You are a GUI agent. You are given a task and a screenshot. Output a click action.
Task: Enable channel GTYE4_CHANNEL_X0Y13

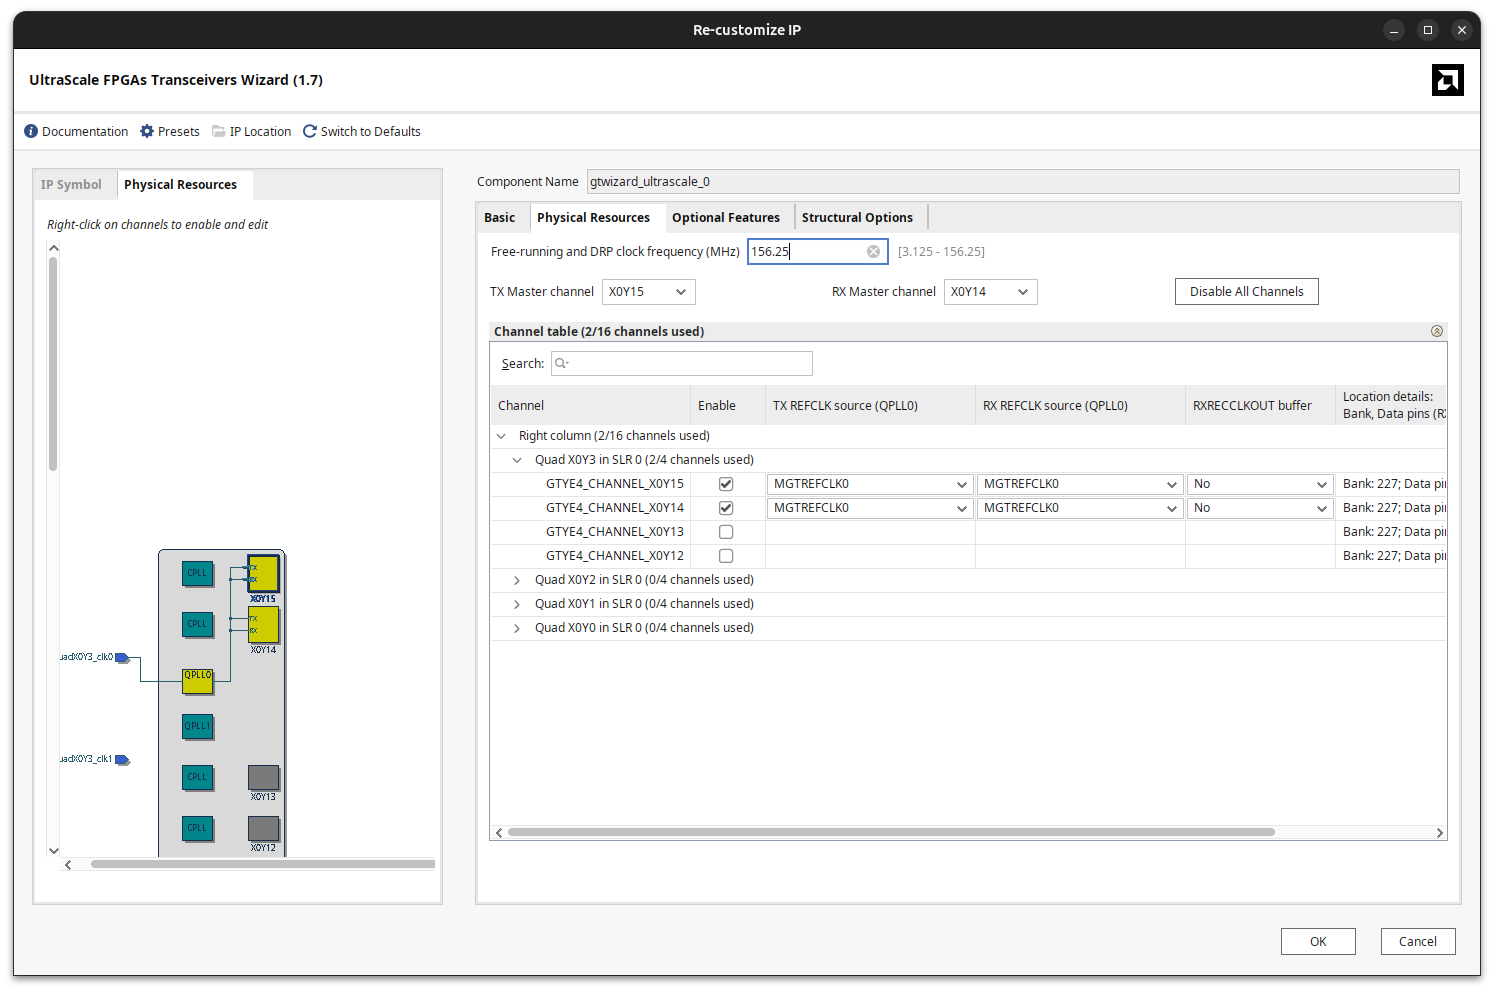click(725, 531)
